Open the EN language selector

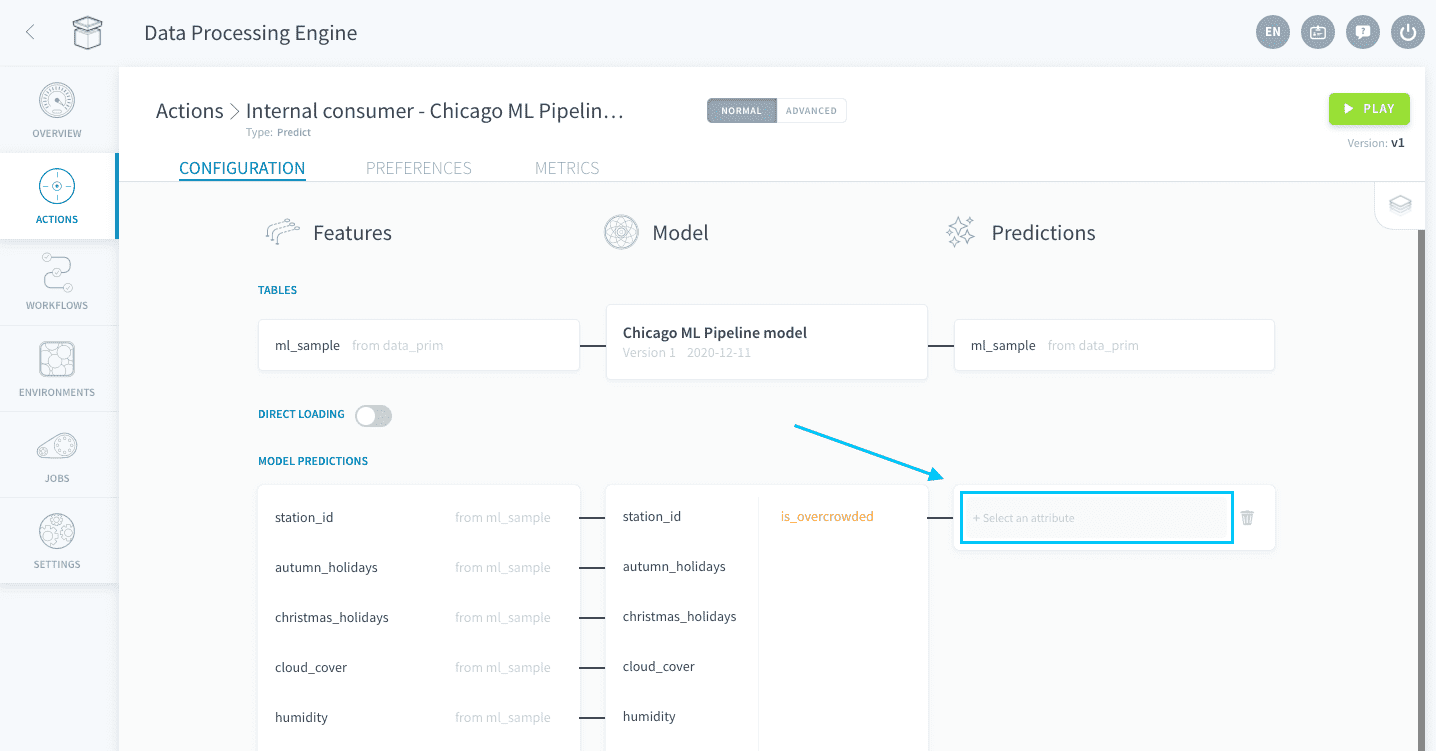(x=1272, y=32)
